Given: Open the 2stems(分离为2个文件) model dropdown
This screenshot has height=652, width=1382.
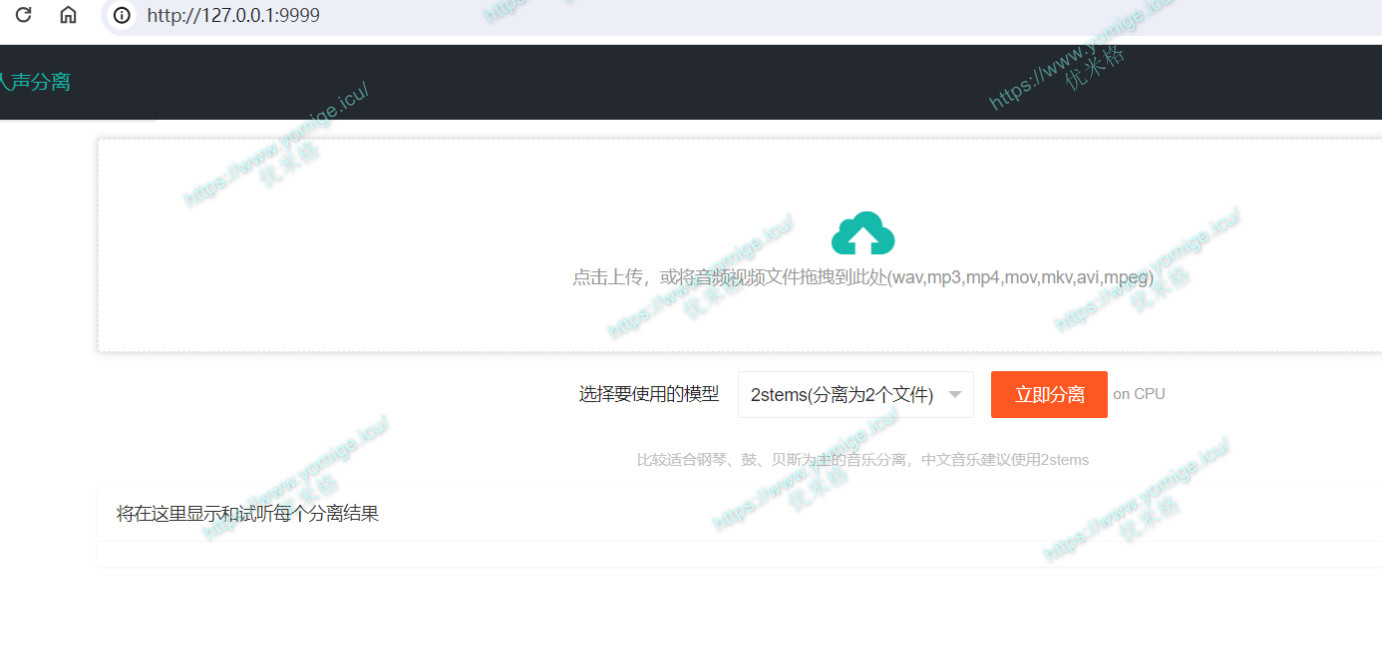Looking at the screenshot, I should click(842, 395).
